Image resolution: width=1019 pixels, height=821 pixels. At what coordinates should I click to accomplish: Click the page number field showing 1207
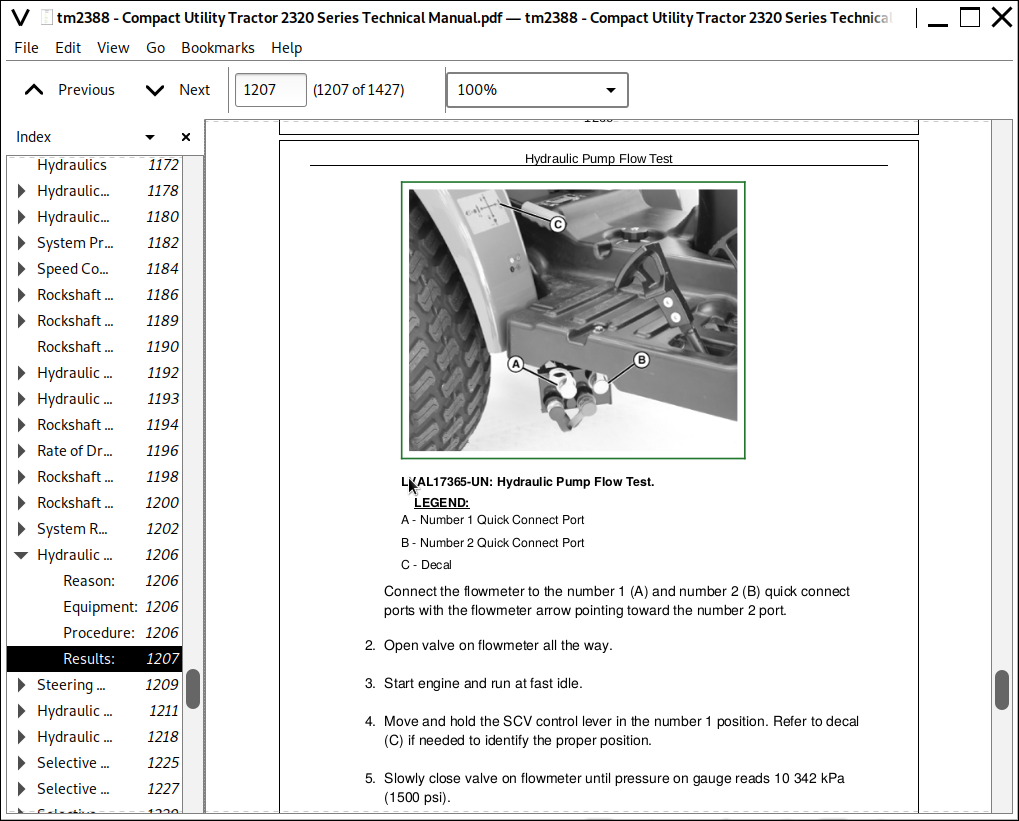(270, 90)
